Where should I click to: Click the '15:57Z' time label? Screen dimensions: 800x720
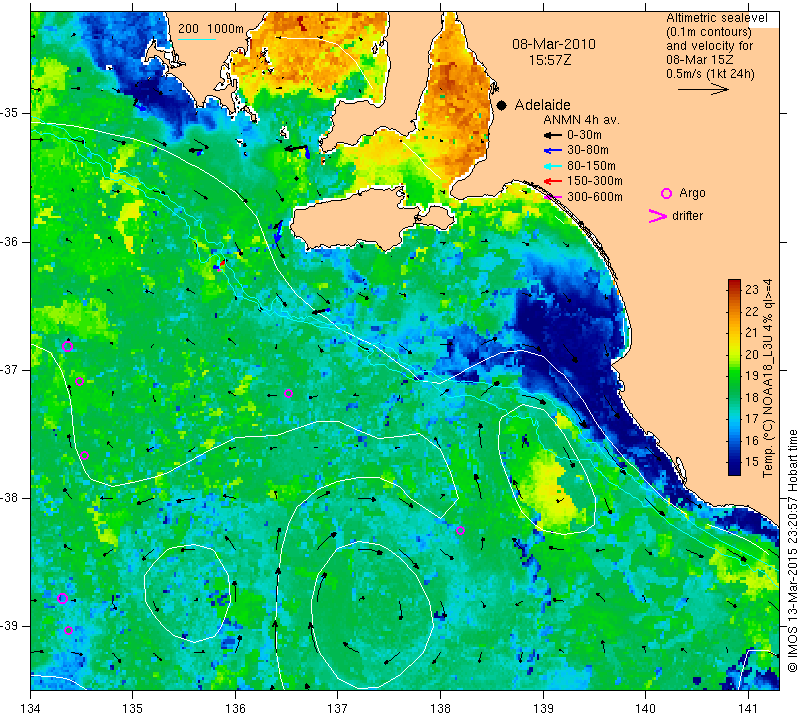(549, 60)
